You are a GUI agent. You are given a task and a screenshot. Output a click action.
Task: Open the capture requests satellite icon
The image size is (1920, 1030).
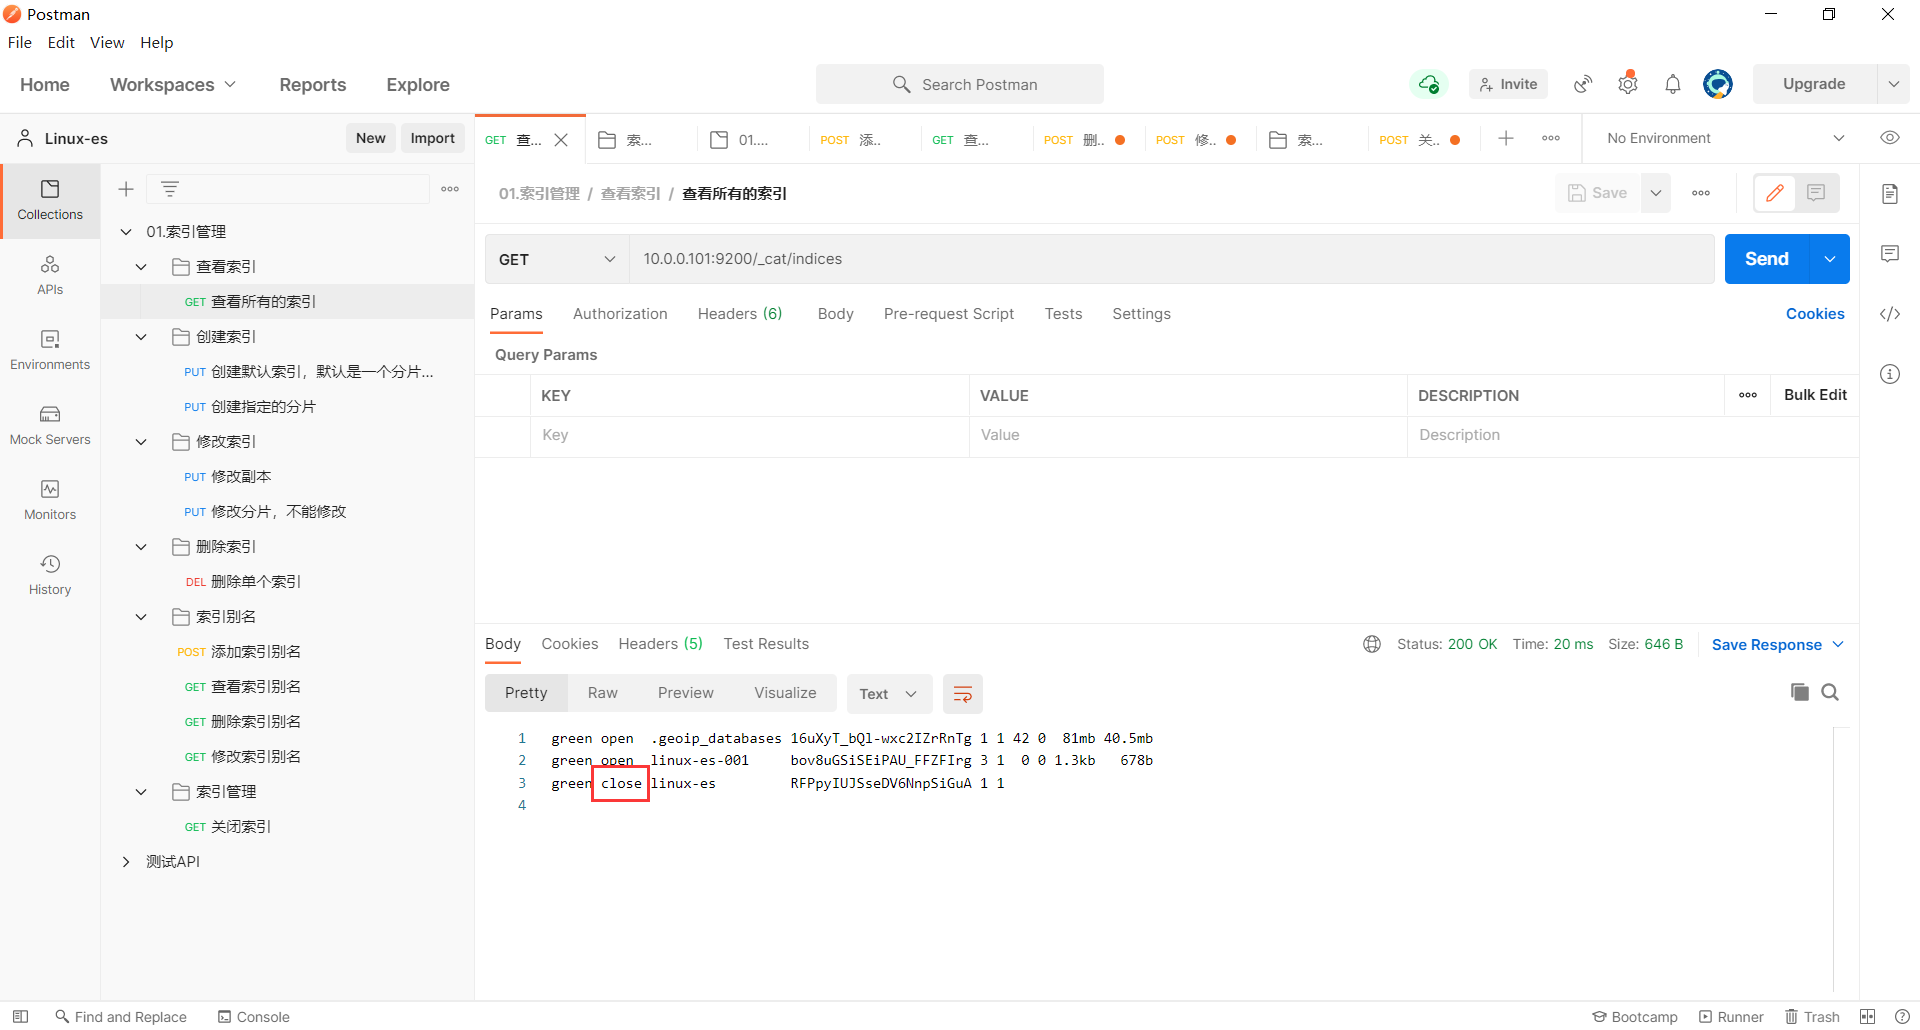coord(1583,84)
